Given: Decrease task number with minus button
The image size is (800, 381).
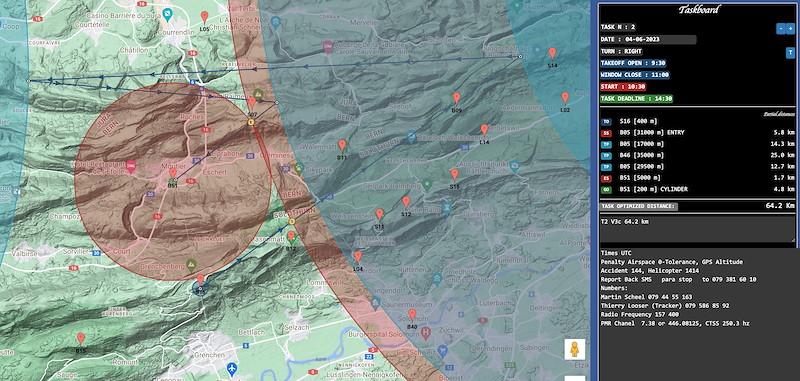Looking at the screenshot, I should coord(781,29).
